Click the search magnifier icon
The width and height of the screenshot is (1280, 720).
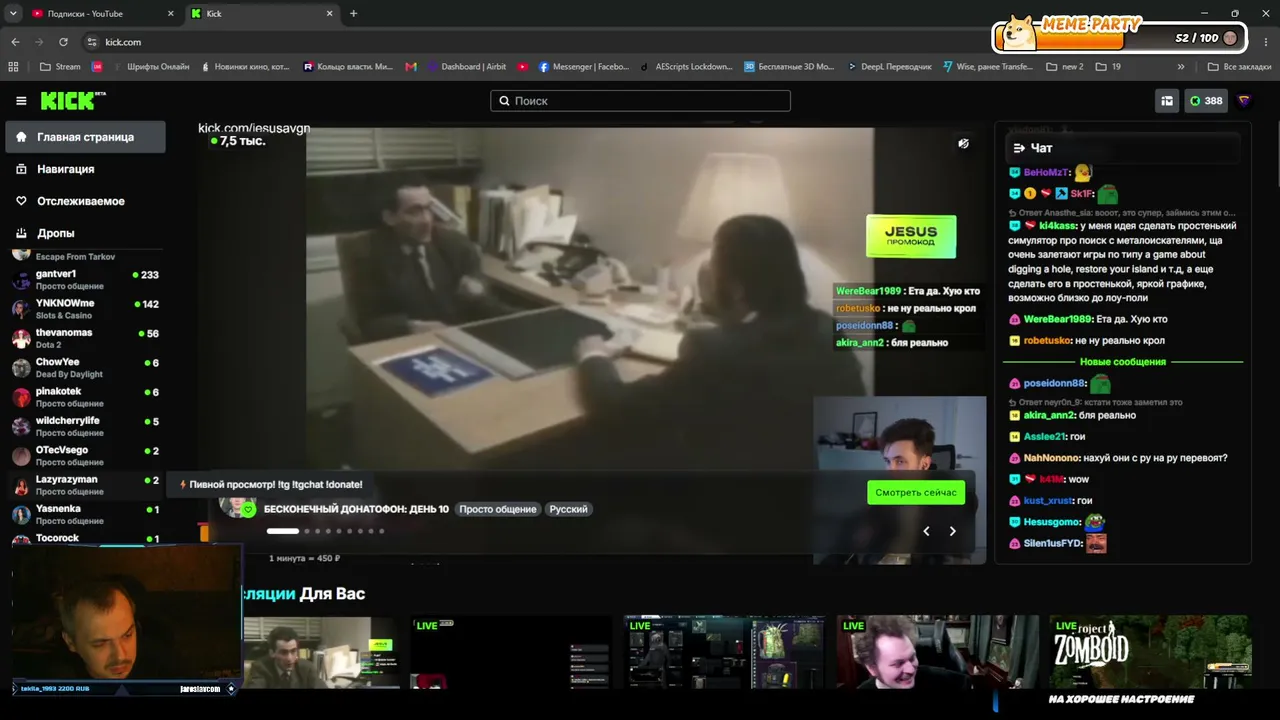pos(504,101)
